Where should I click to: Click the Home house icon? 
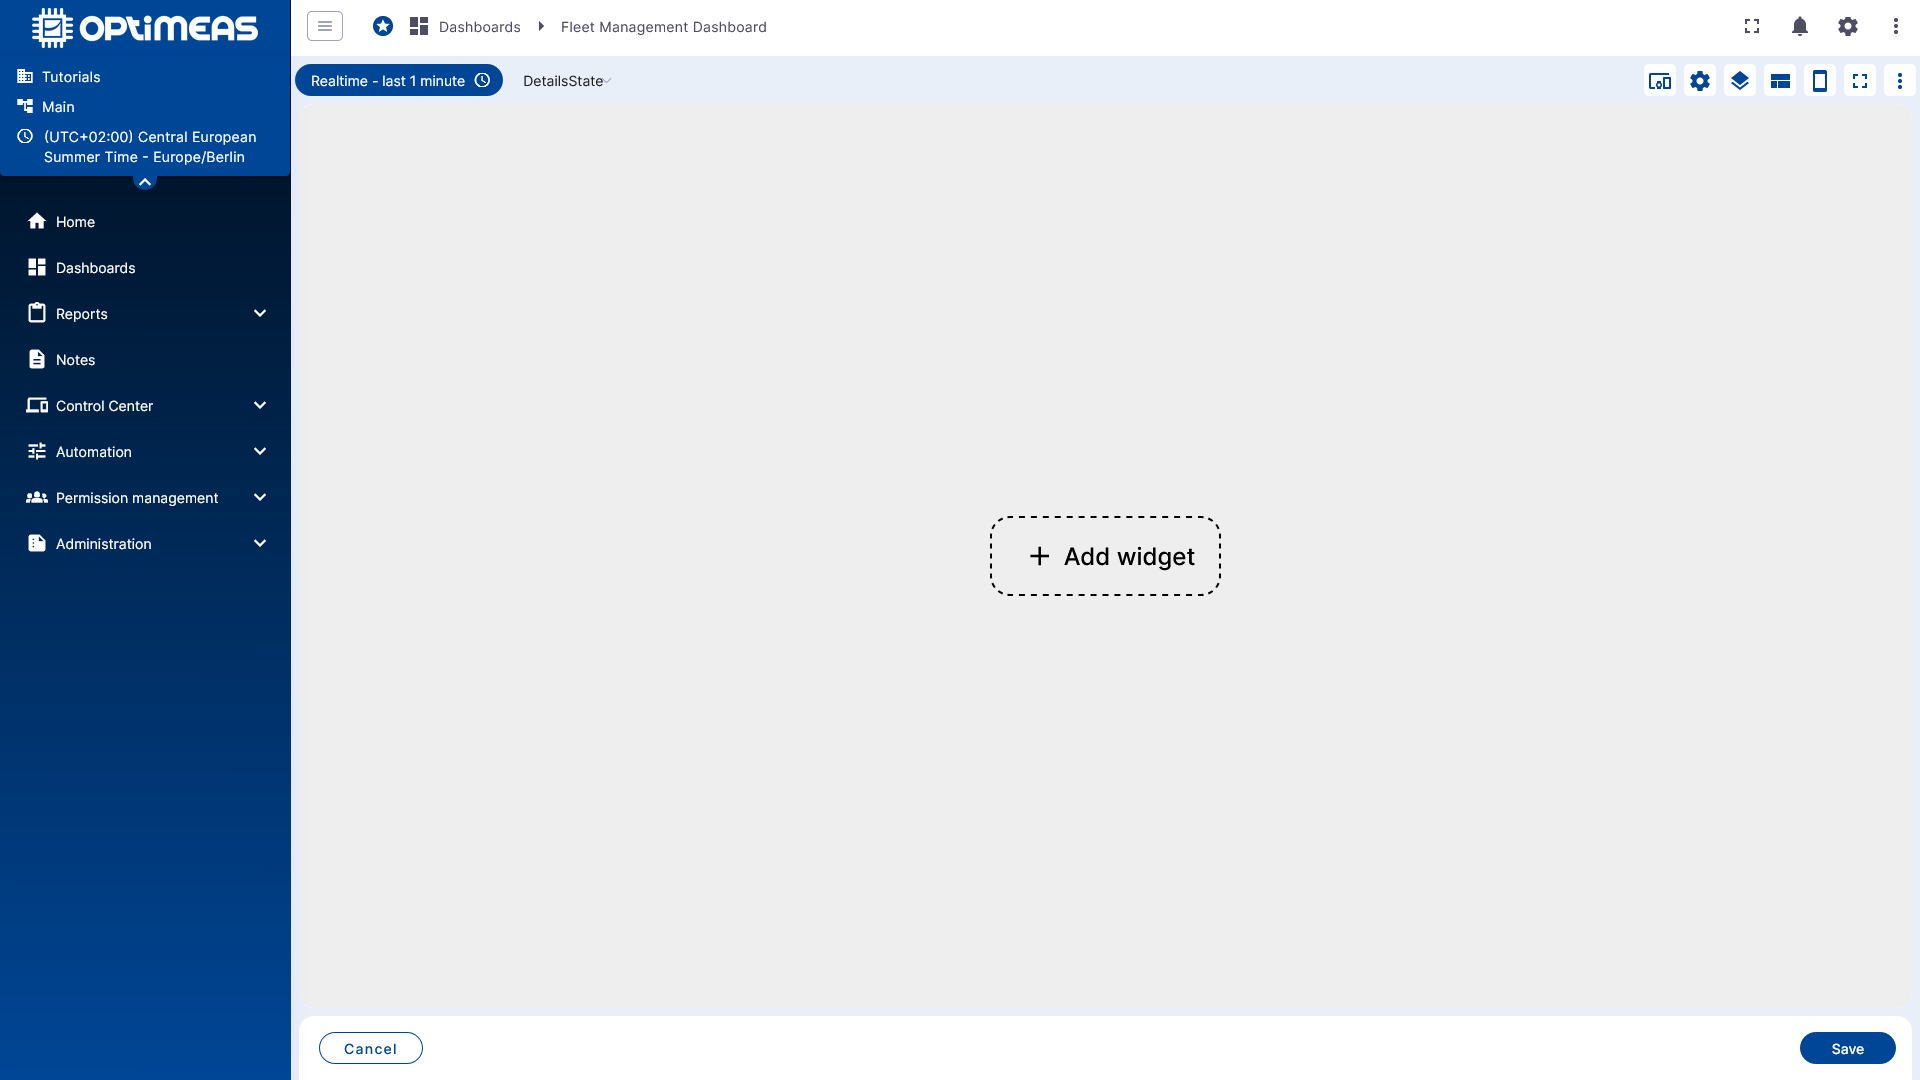[x=37, y=221]
